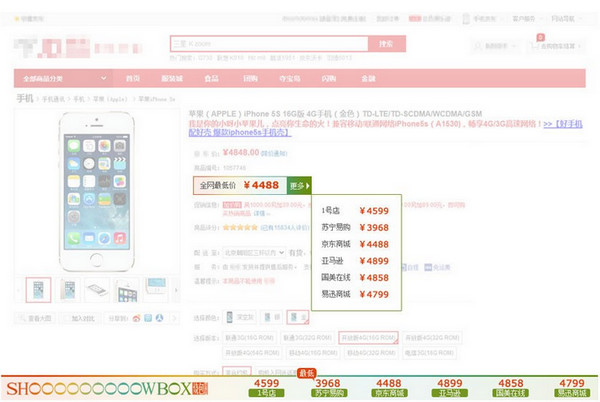The height and width of the screenshot is (402, 600).
Task: Click the five-star product rating
Action: (x=240, y=228)
